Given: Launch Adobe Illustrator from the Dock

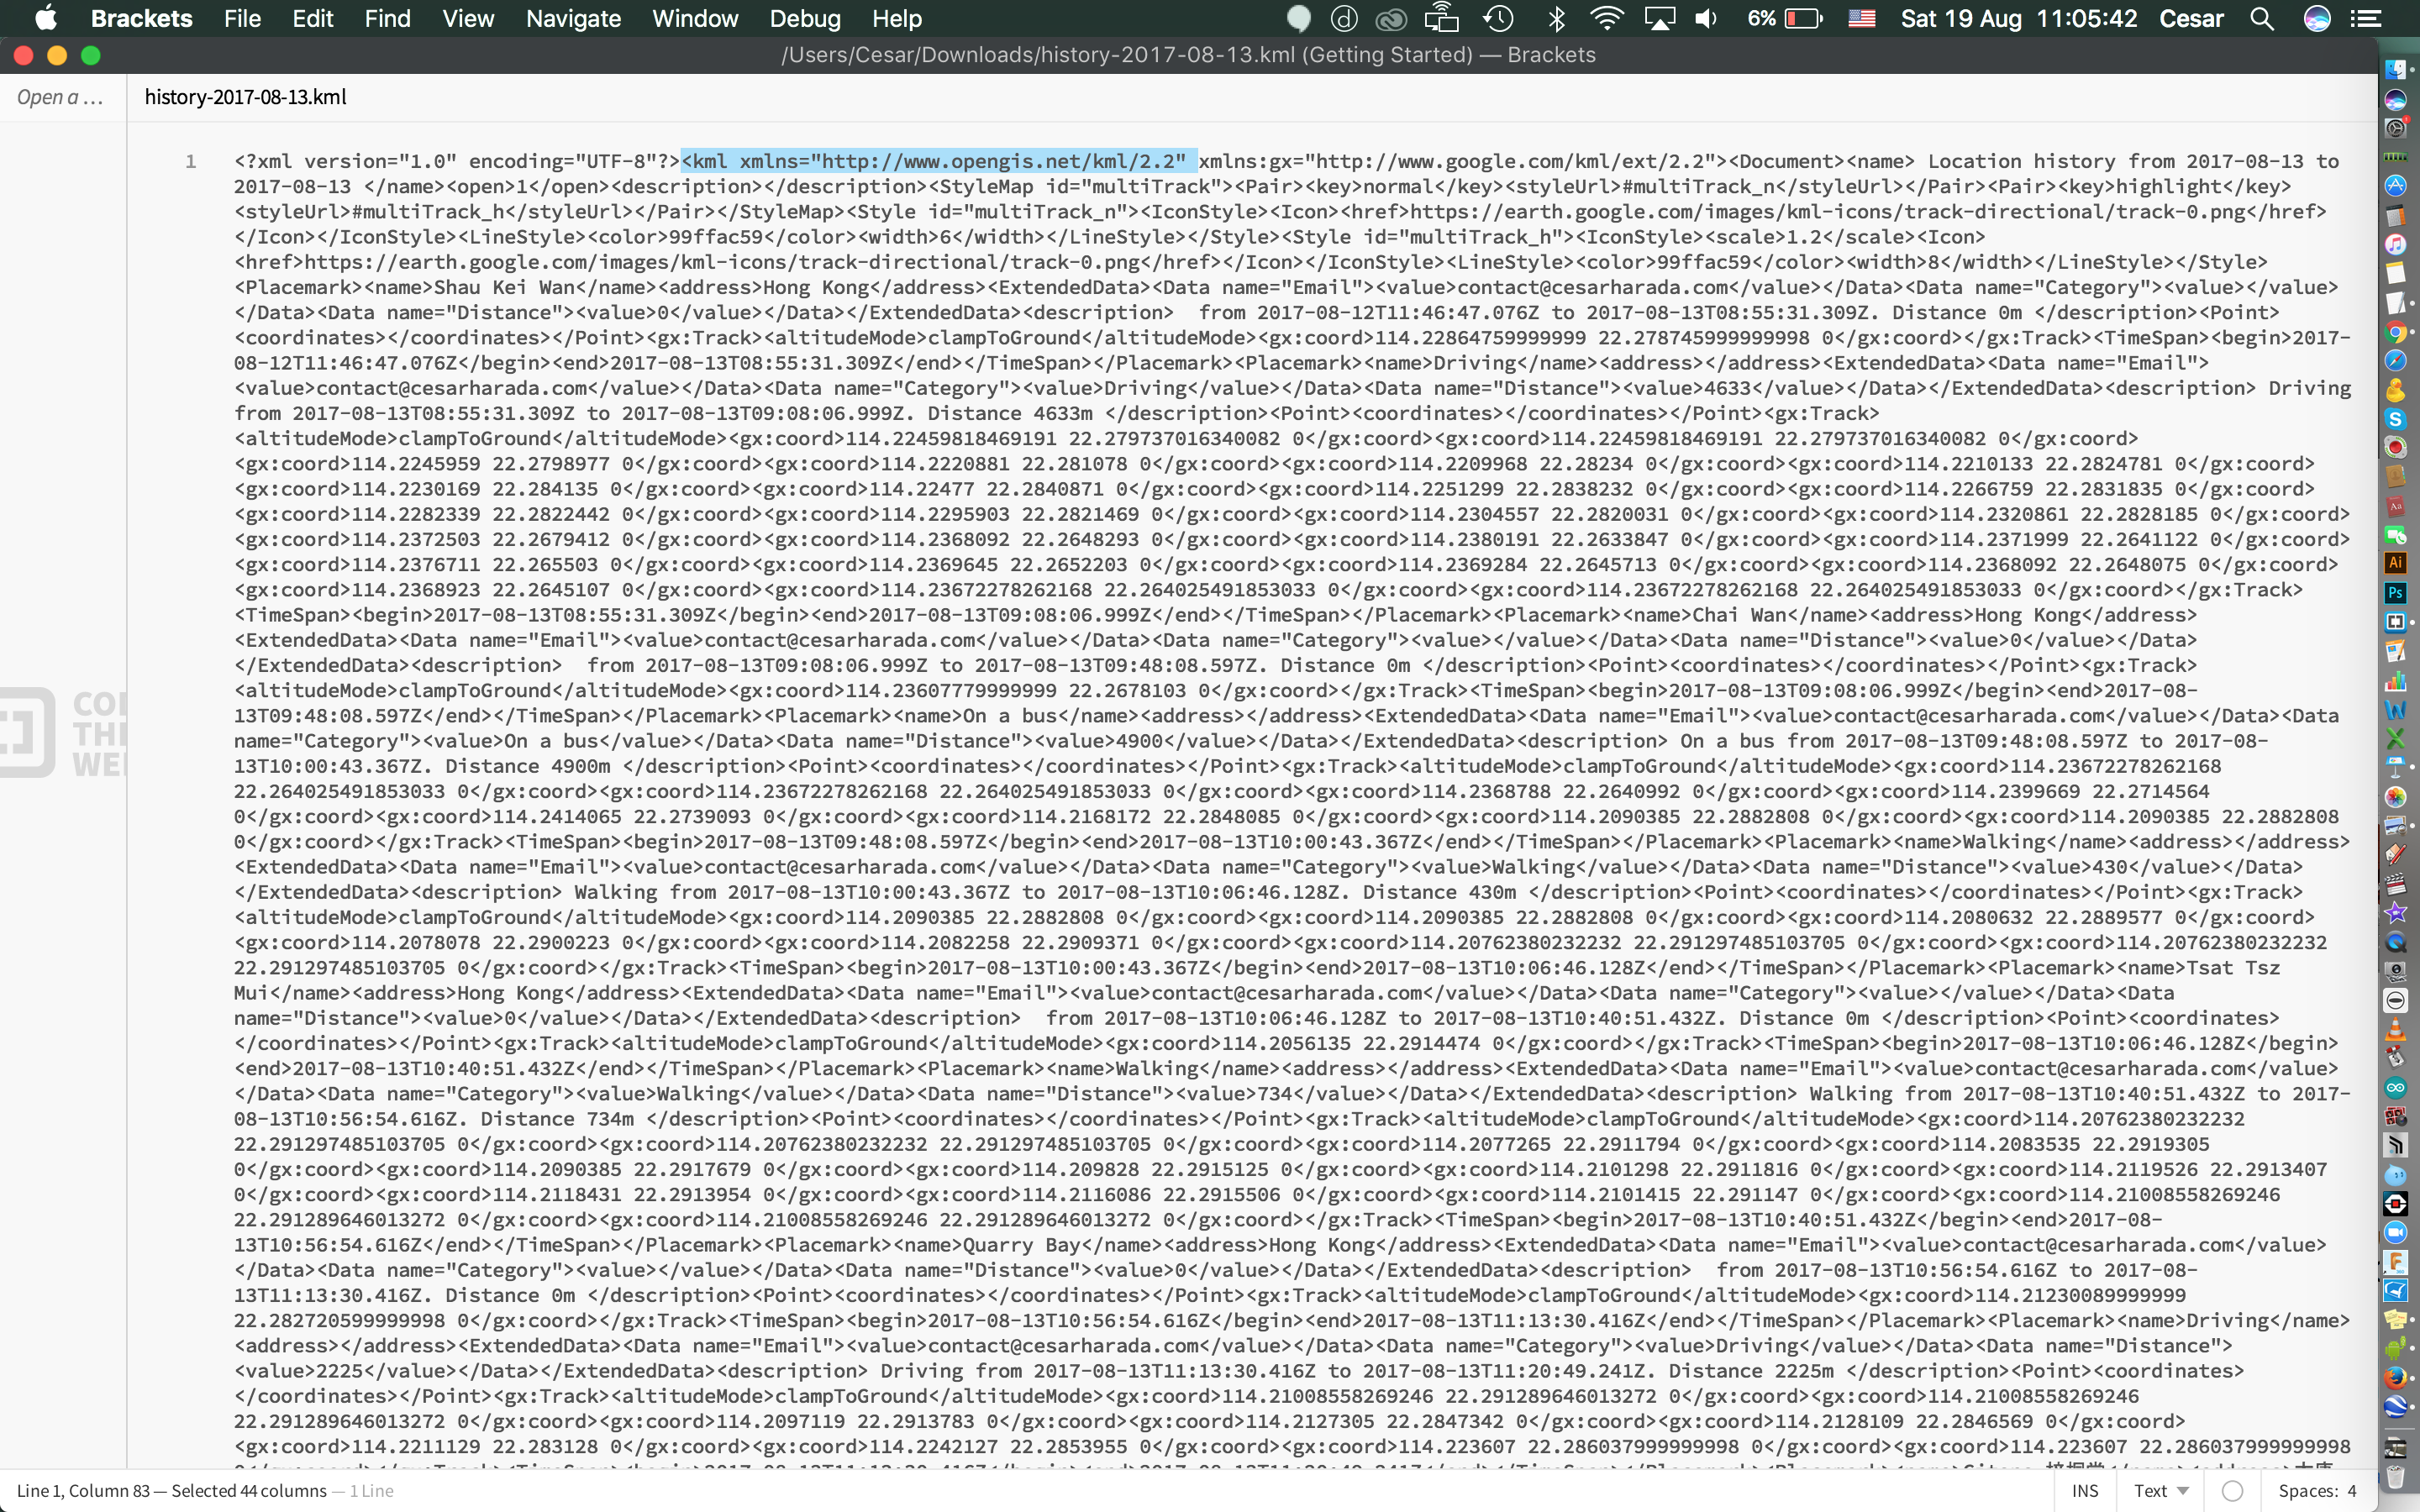Looking at the screenshot, I should [2397, 563].
